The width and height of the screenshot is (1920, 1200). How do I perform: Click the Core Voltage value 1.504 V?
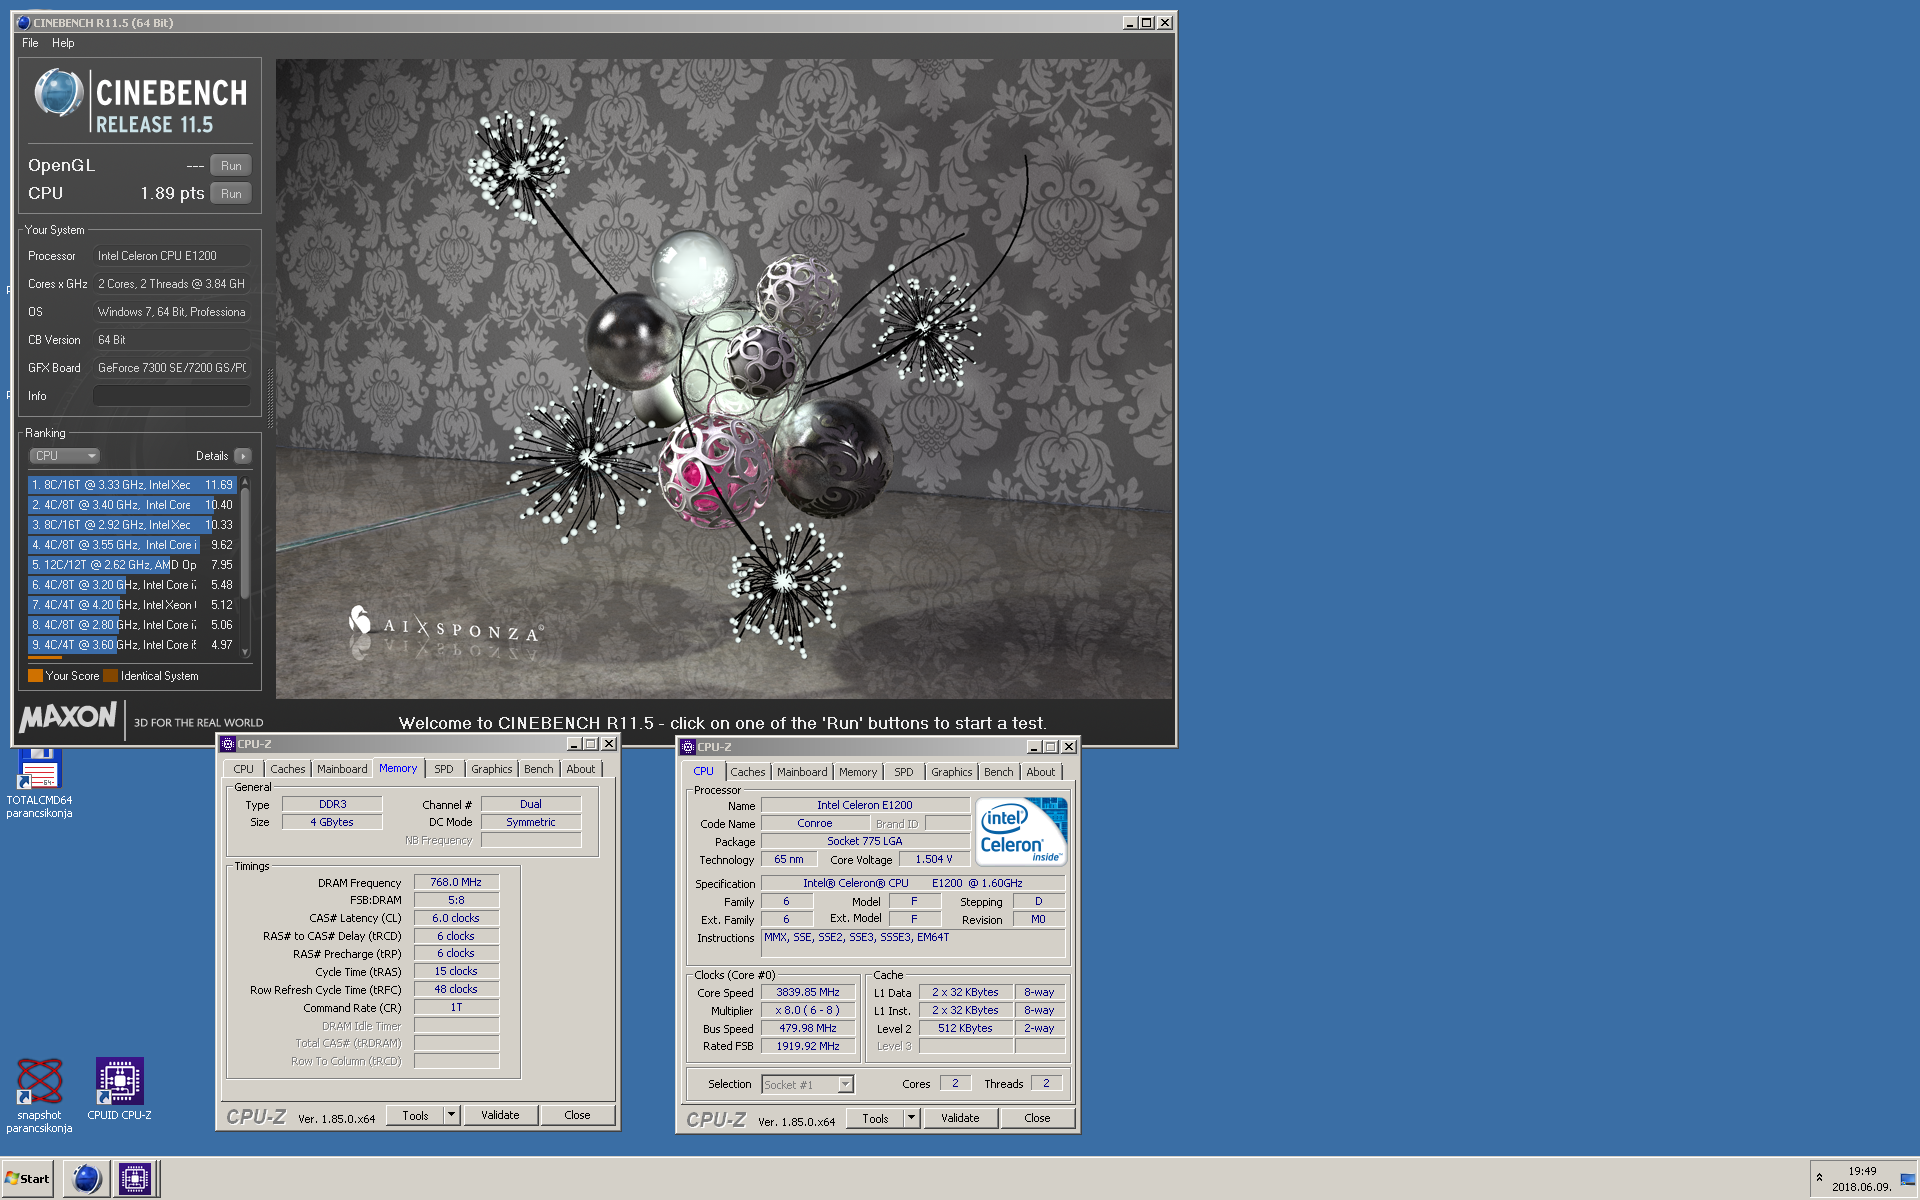click(933, 859)
